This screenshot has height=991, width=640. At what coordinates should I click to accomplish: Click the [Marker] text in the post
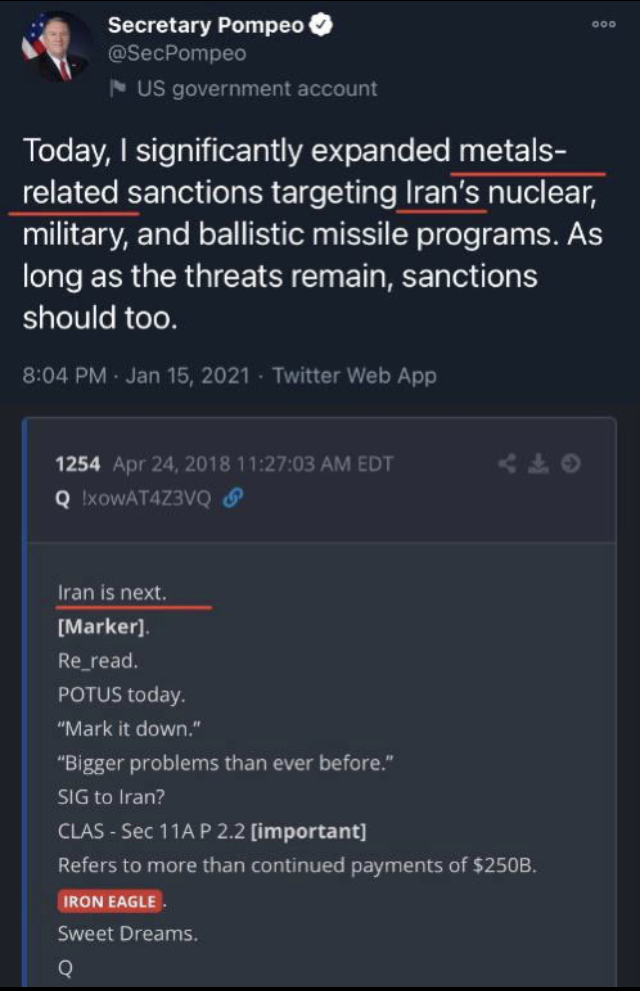102,628
